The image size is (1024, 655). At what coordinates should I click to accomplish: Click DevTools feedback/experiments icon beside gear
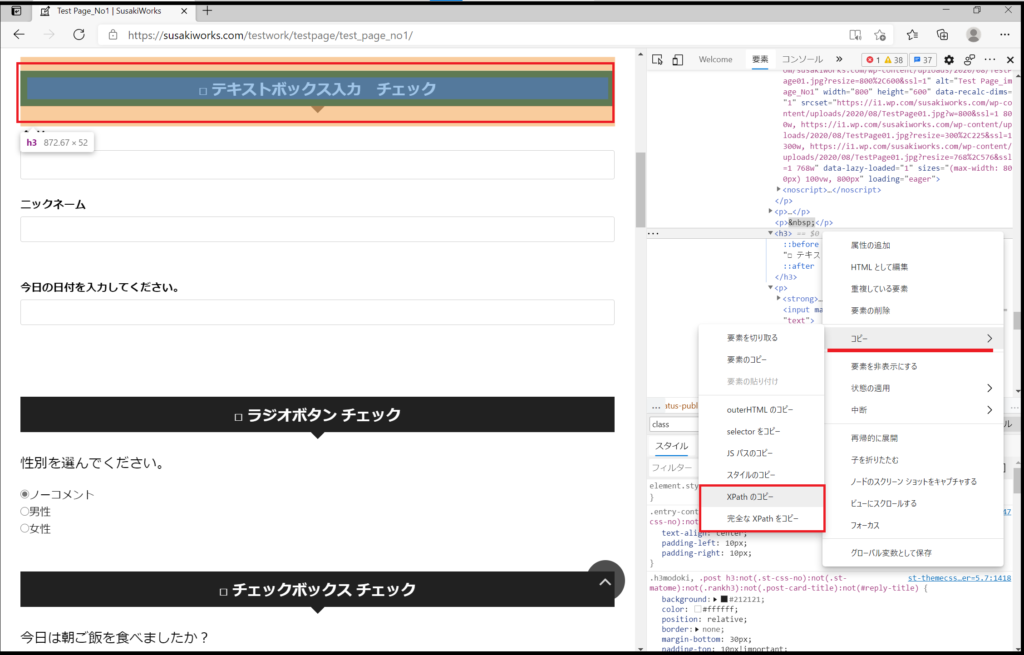pos(969,59)
